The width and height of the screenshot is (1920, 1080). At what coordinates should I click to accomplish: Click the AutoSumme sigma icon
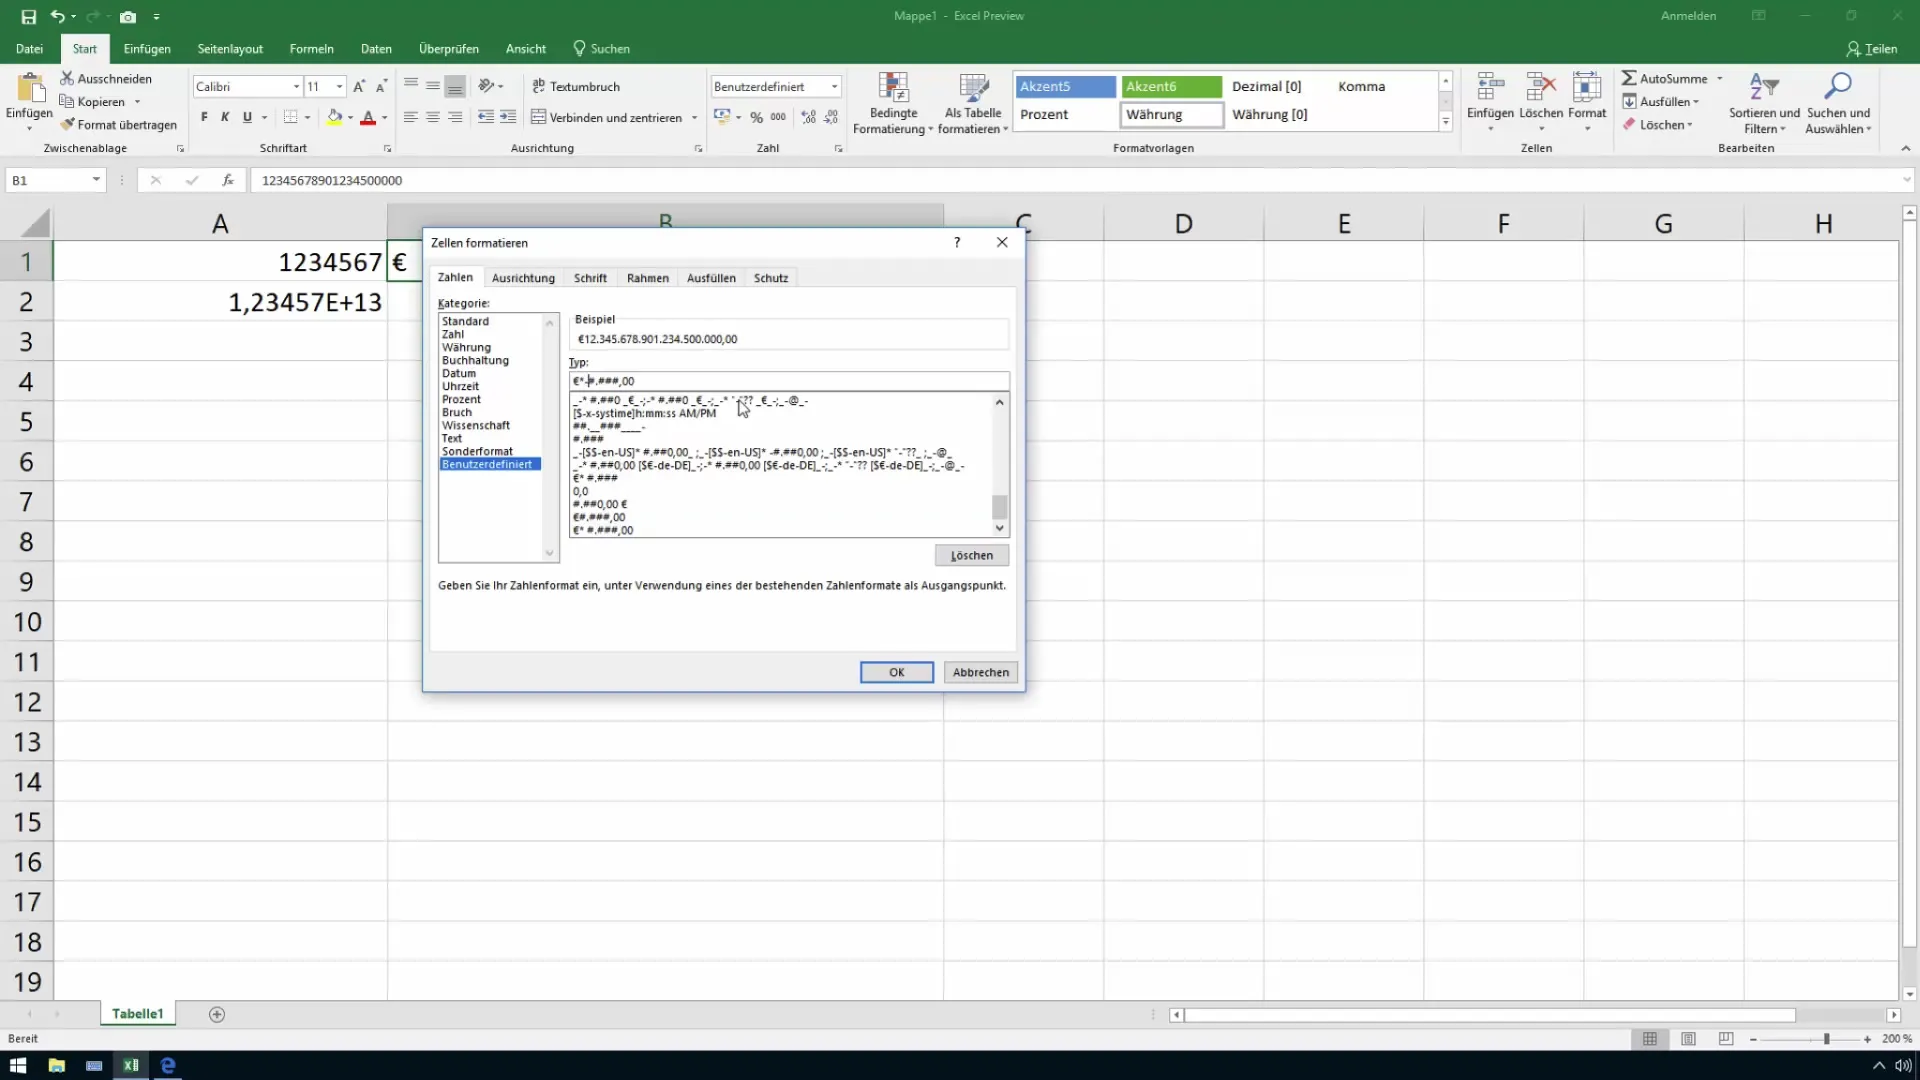coord(1629,78)
